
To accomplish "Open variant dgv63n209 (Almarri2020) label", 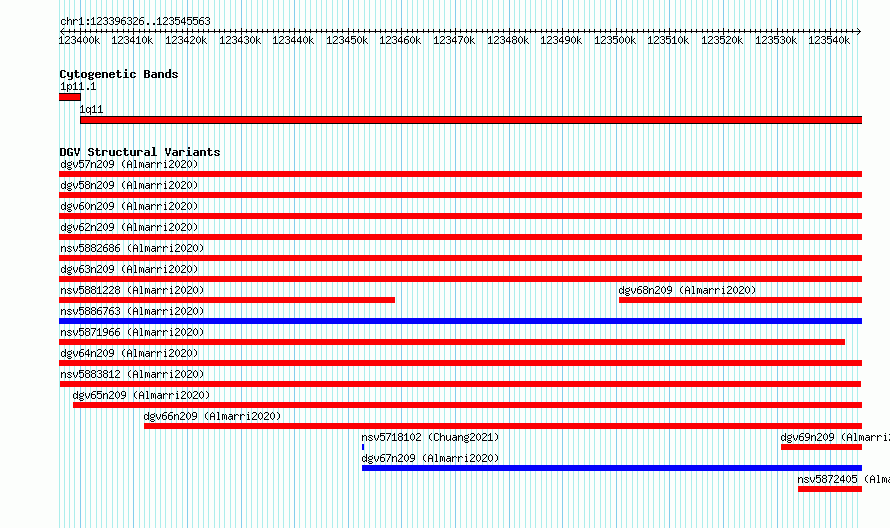I will tap(129, 269).
